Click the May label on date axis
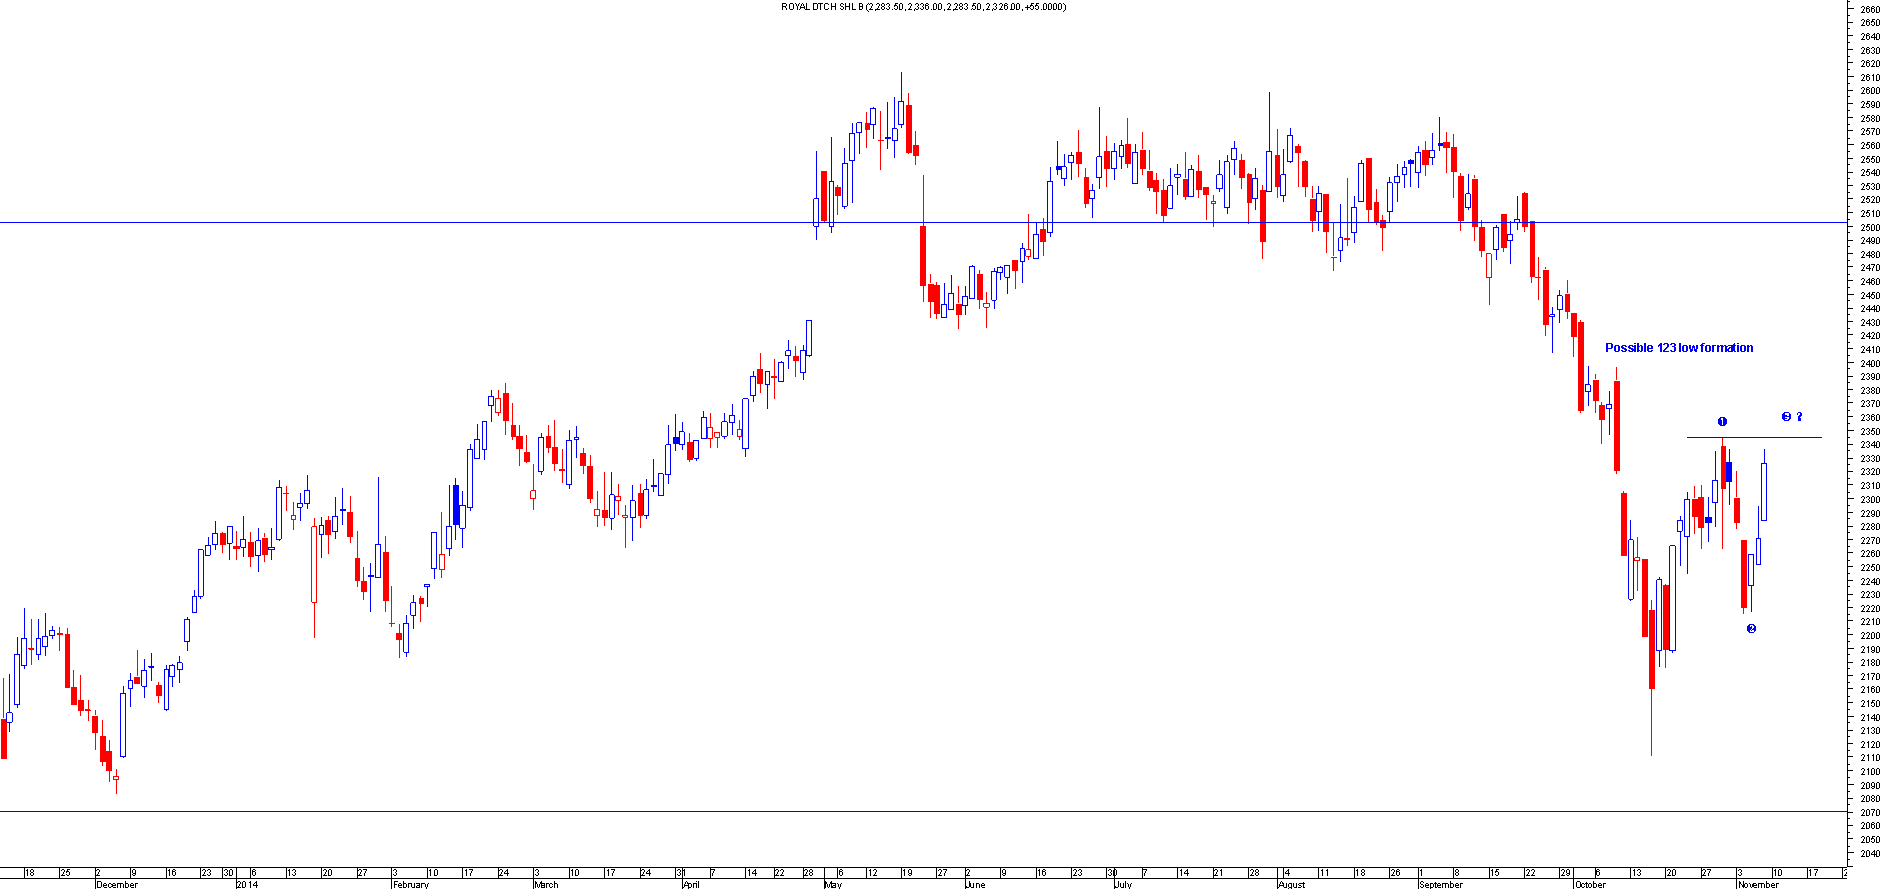 833,884
